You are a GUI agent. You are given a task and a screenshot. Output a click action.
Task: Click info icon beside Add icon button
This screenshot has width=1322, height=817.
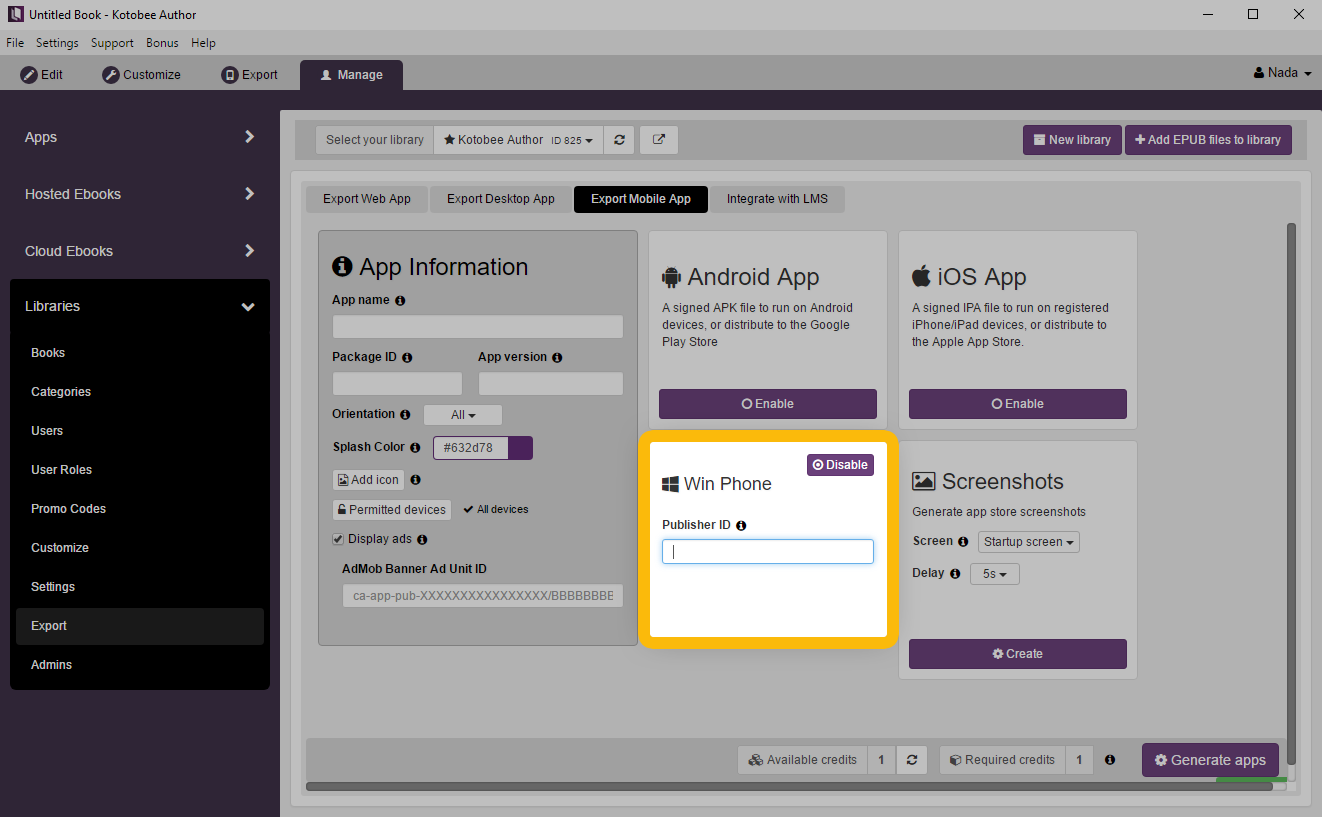click(x=415, y=480)
